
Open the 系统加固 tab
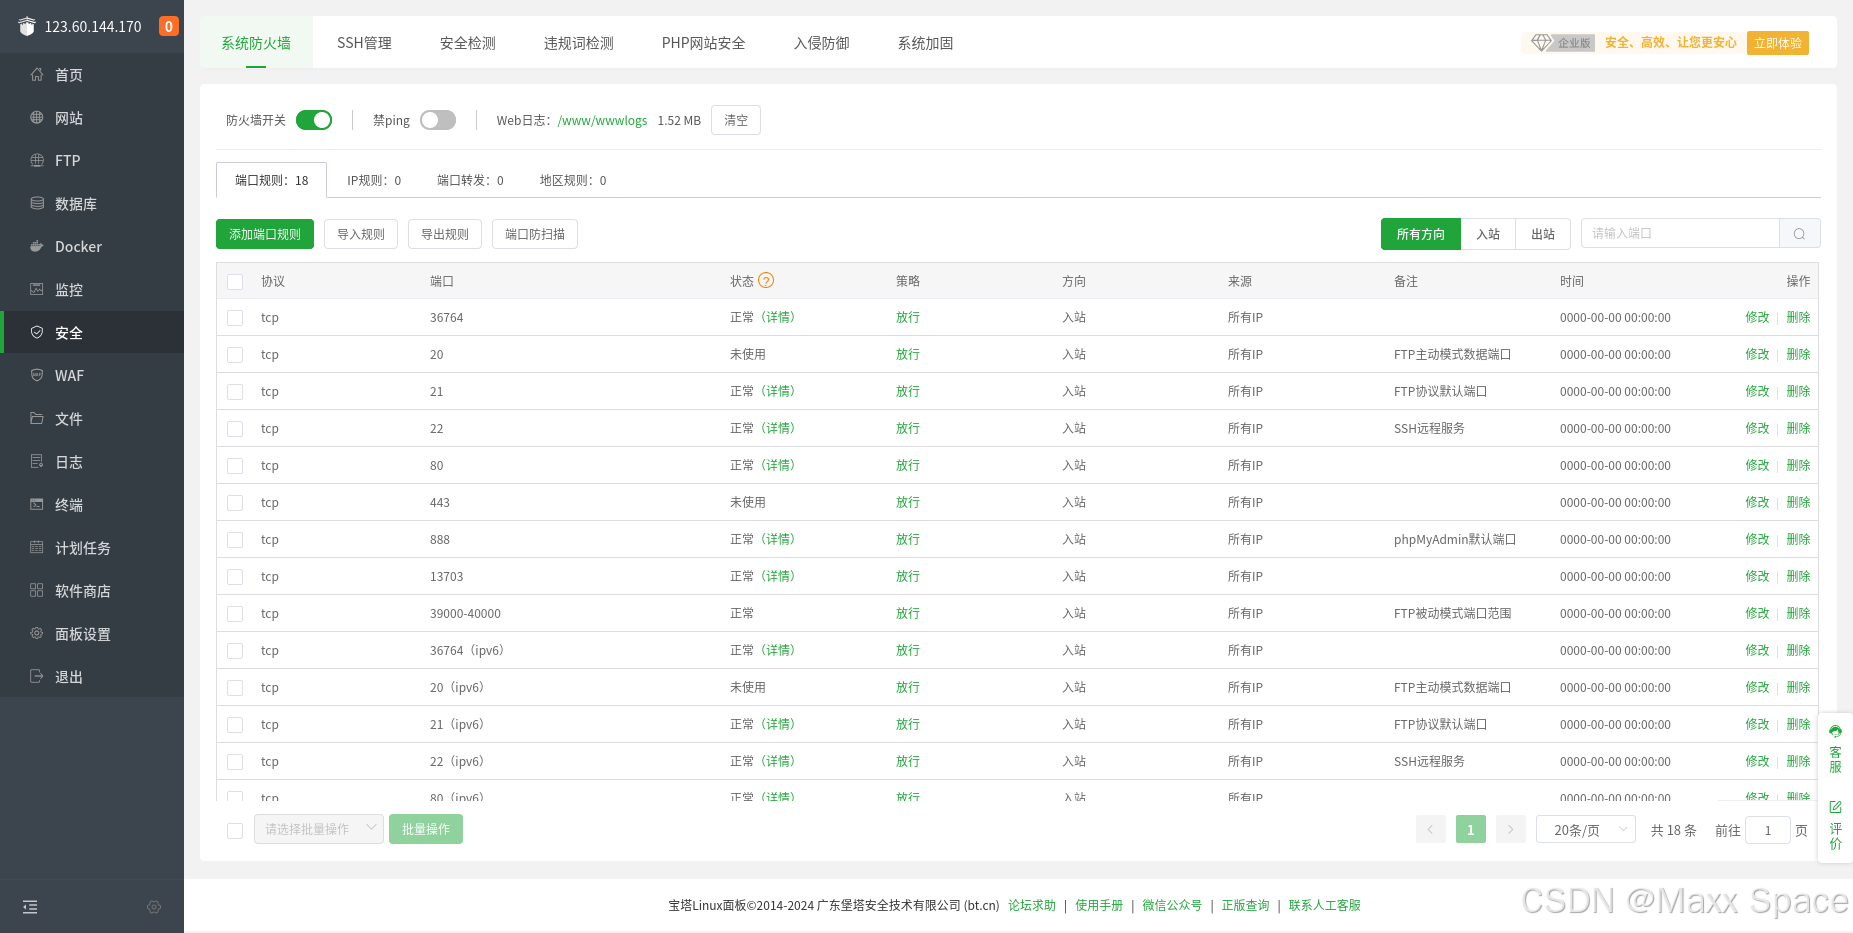926,43
